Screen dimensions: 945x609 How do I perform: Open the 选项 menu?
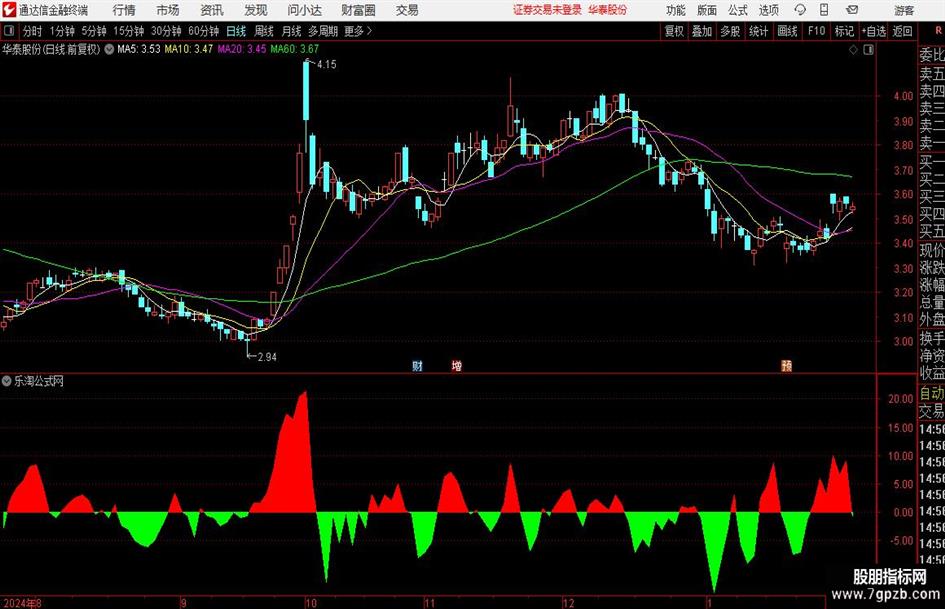pos(768,10)
